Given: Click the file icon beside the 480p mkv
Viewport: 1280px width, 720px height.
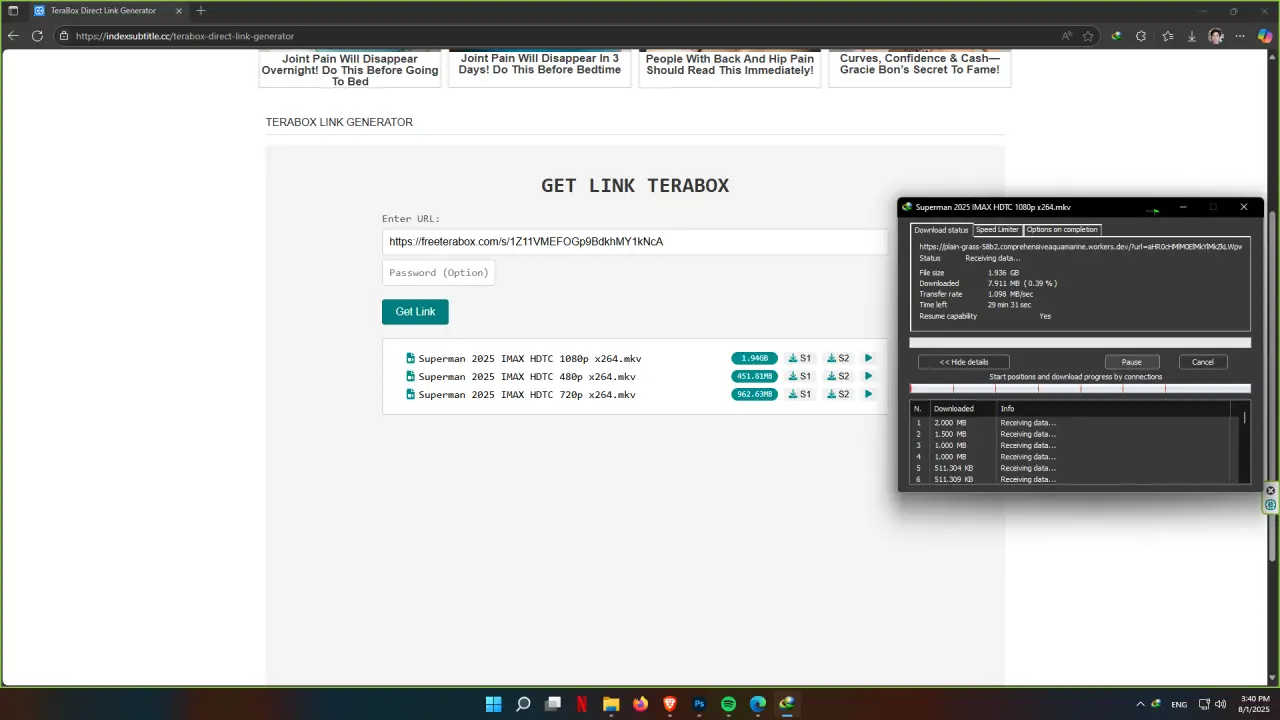Looking at the screenshot, I should tap(410, 376).
